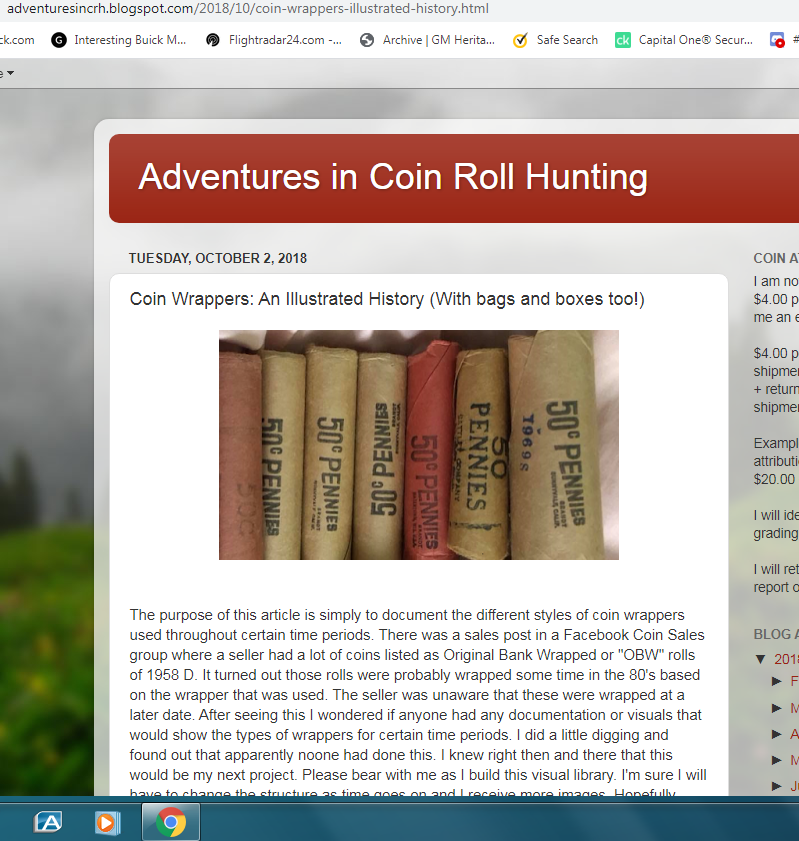This screenshot has width=799, height=841.
Task: Open the 2018 archive year link
Action: point(786,659)
